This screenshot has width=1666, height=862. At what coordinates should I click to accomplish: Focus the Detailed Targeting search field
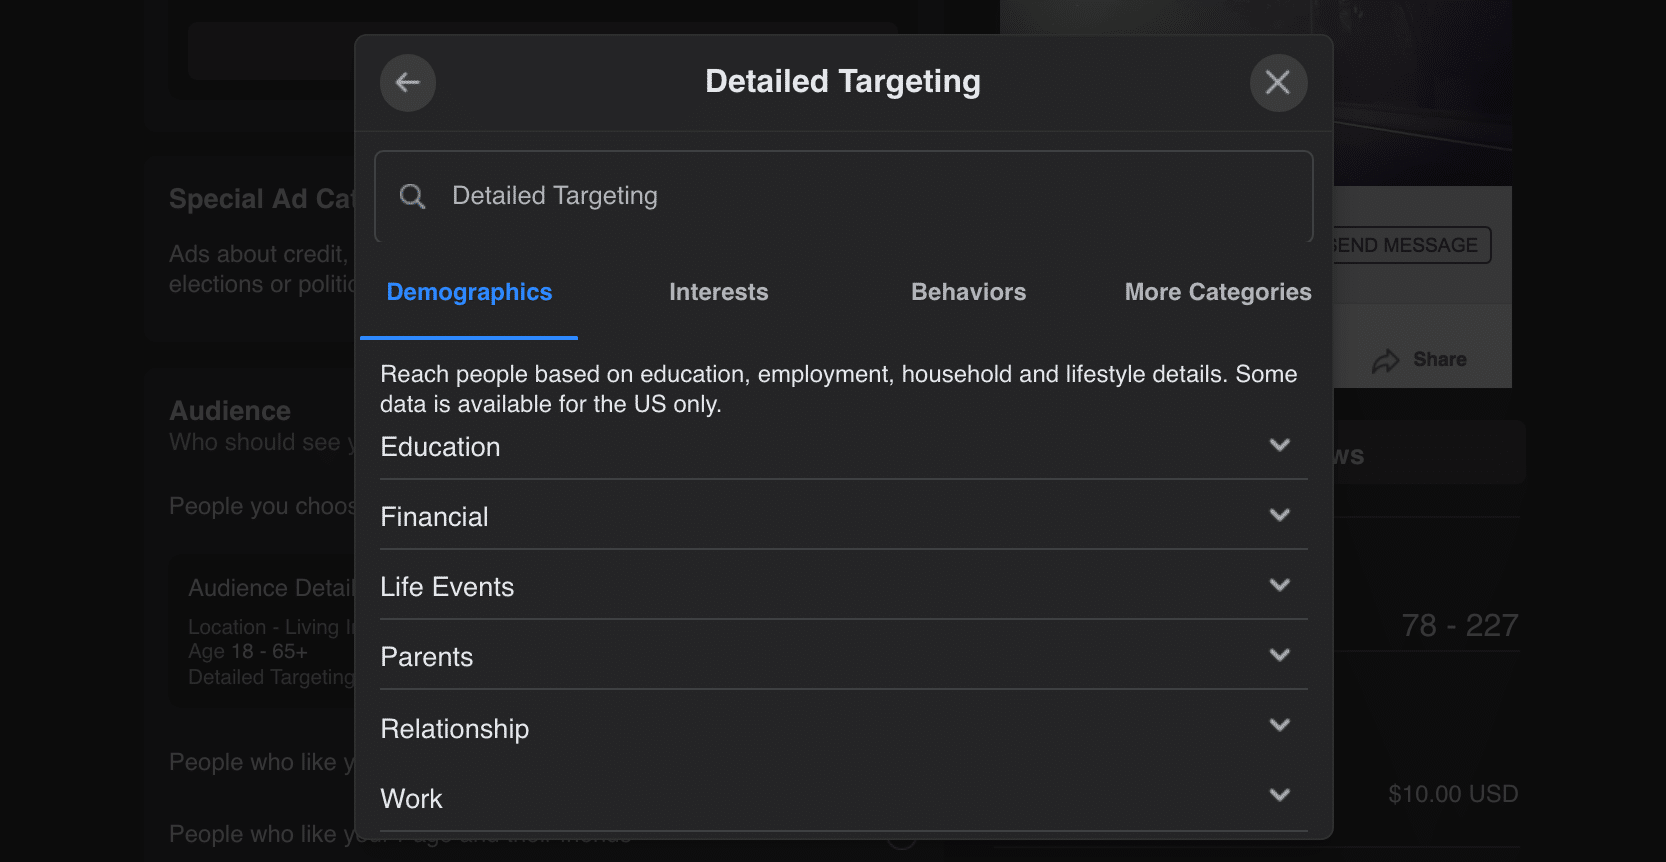coord(843,196)
